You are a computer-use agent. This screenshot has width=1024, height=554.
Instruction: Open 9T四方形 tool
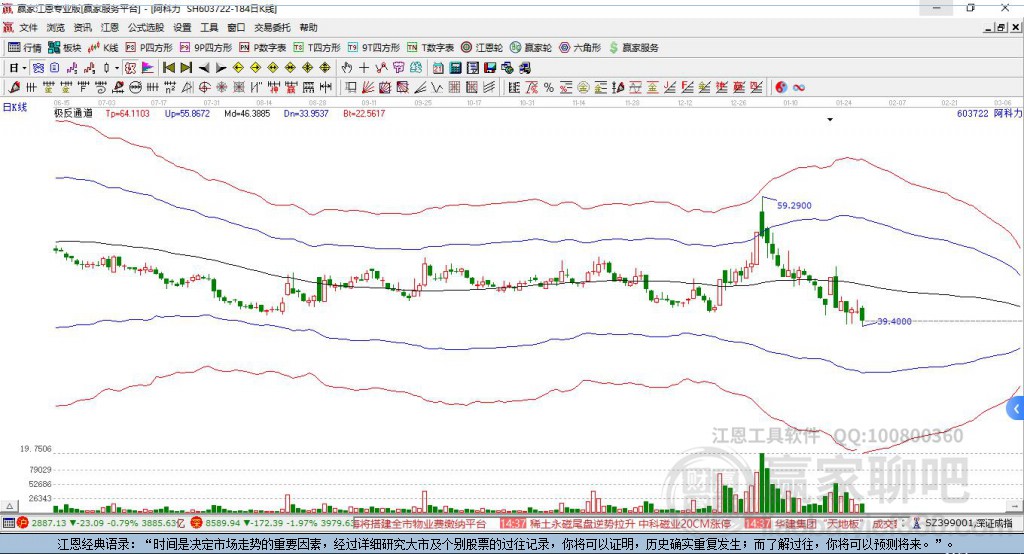(374, 48)
